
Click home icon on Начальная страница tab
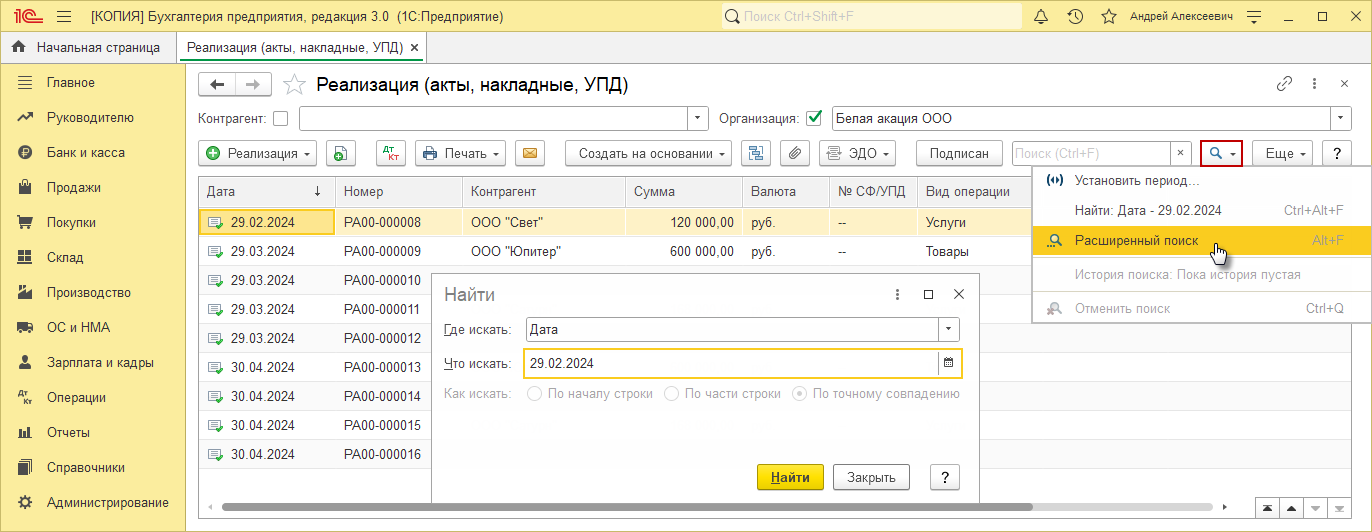pos(18,47)
